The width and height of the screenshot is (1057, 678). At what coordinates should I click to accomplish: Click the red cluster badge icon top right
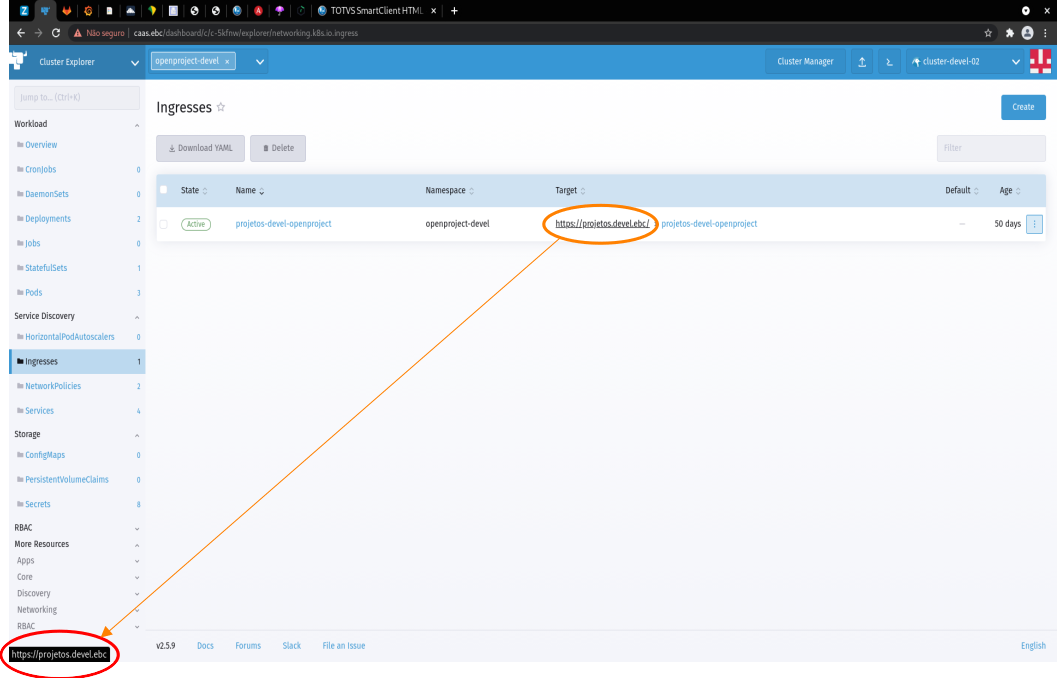coord(1040,61)
